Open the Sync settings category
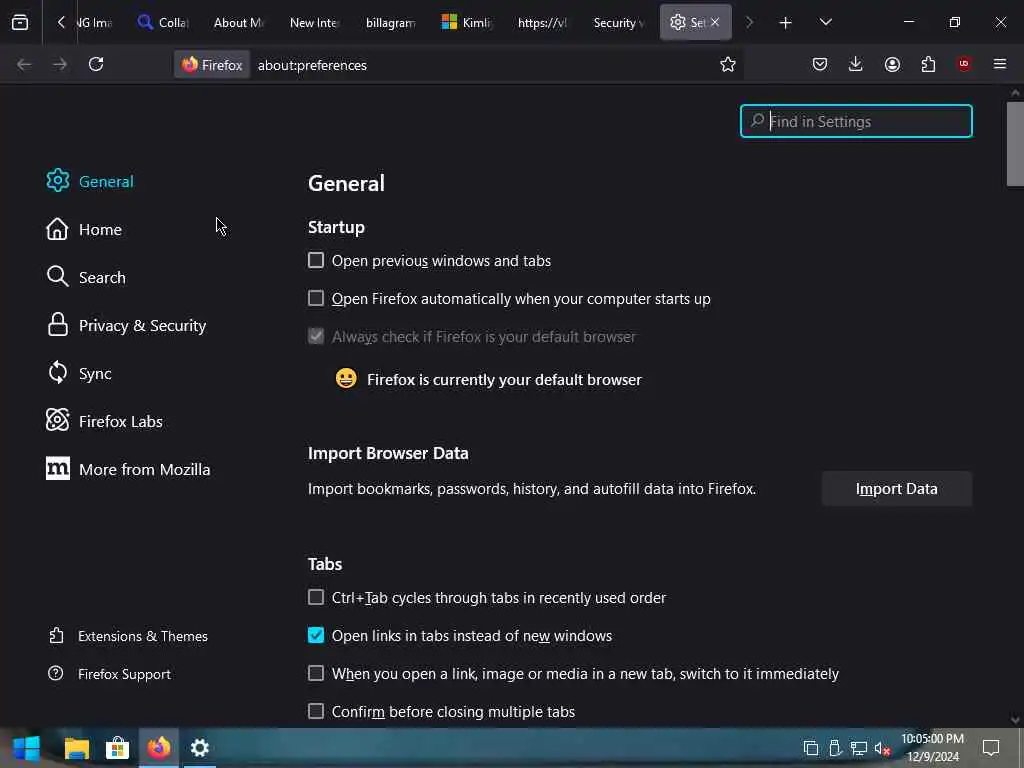 79,373
